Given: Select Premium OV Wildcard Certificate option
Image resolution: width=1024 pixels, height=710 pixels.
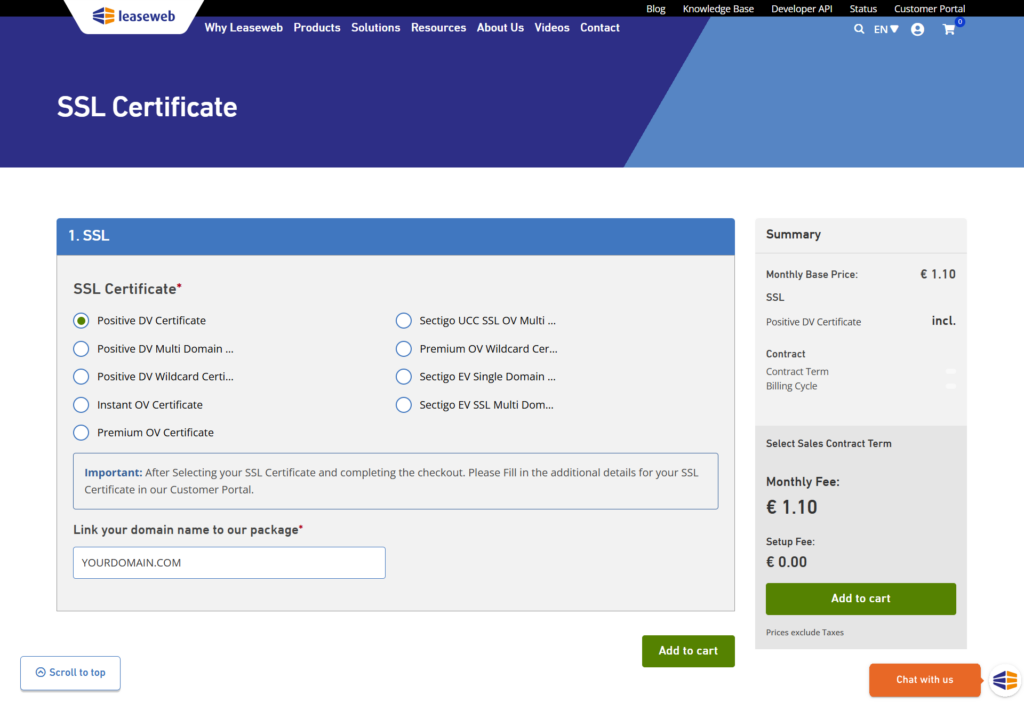Looking at the screenshot, I should point(404,349).
